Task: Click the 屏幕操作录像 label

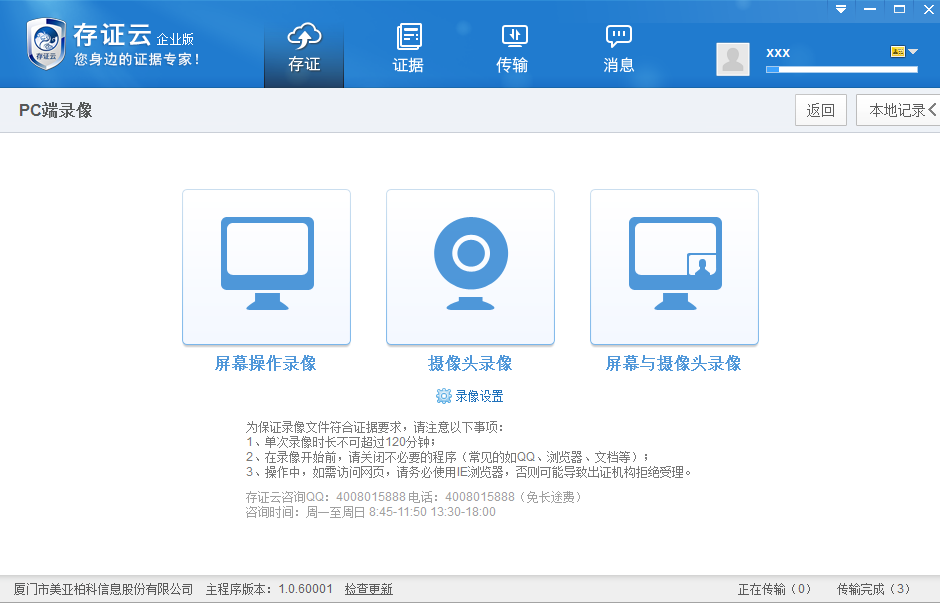Action: (266, 363)
